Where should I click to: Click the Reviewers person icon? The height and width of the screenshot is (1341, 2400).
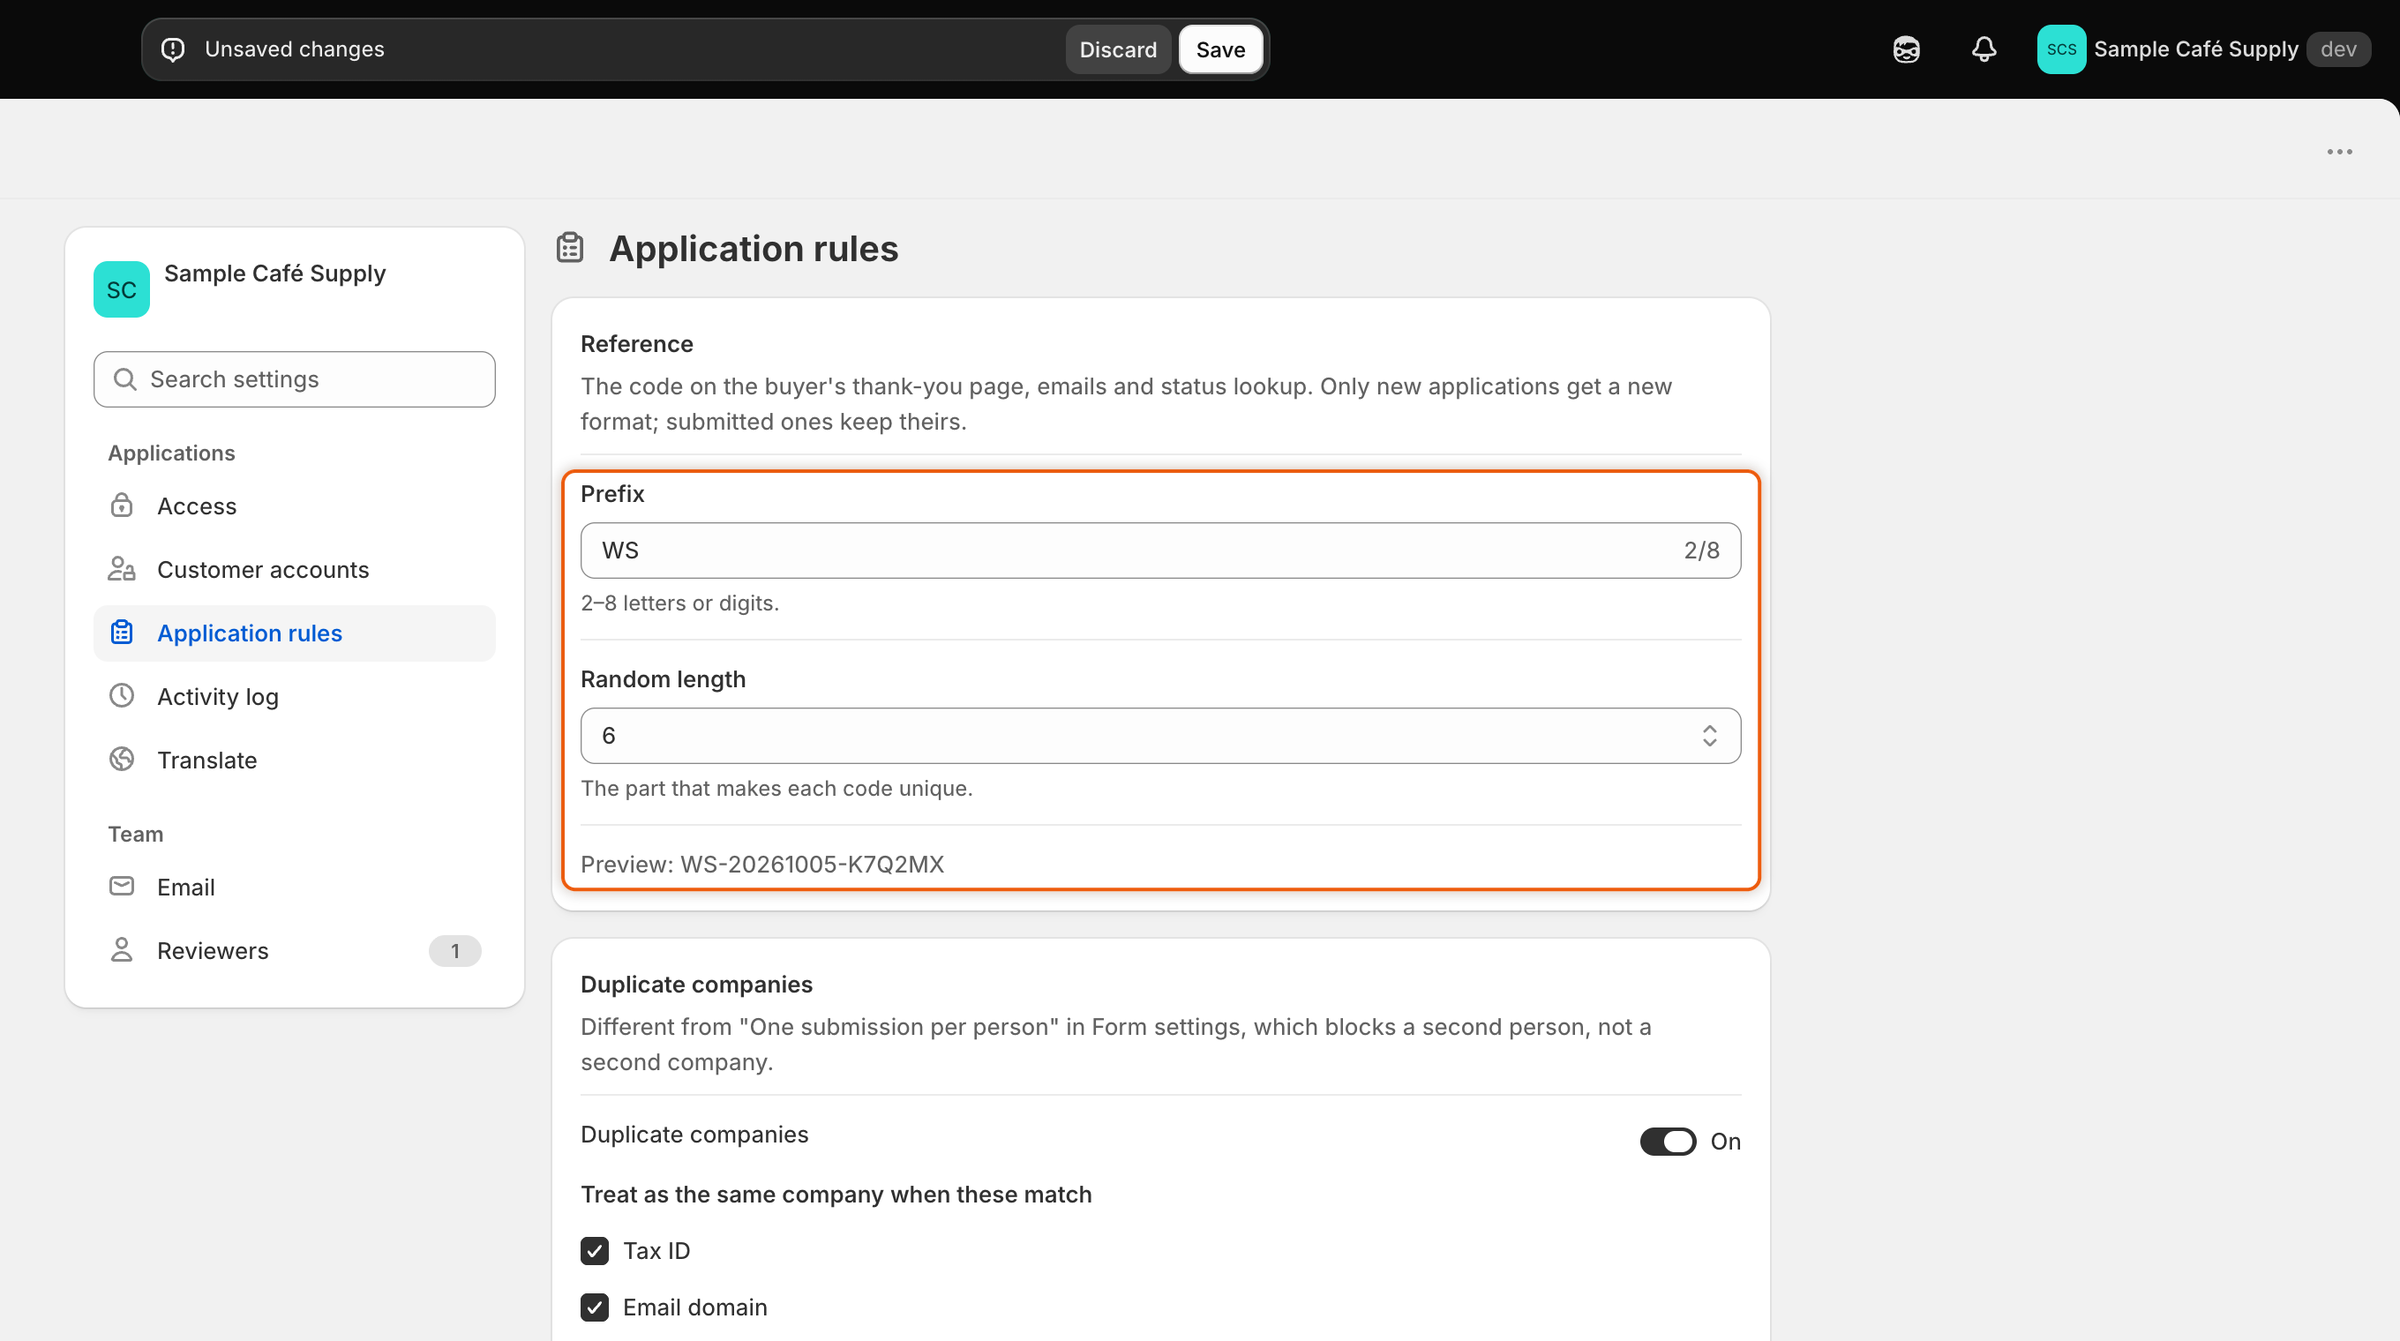122,949
